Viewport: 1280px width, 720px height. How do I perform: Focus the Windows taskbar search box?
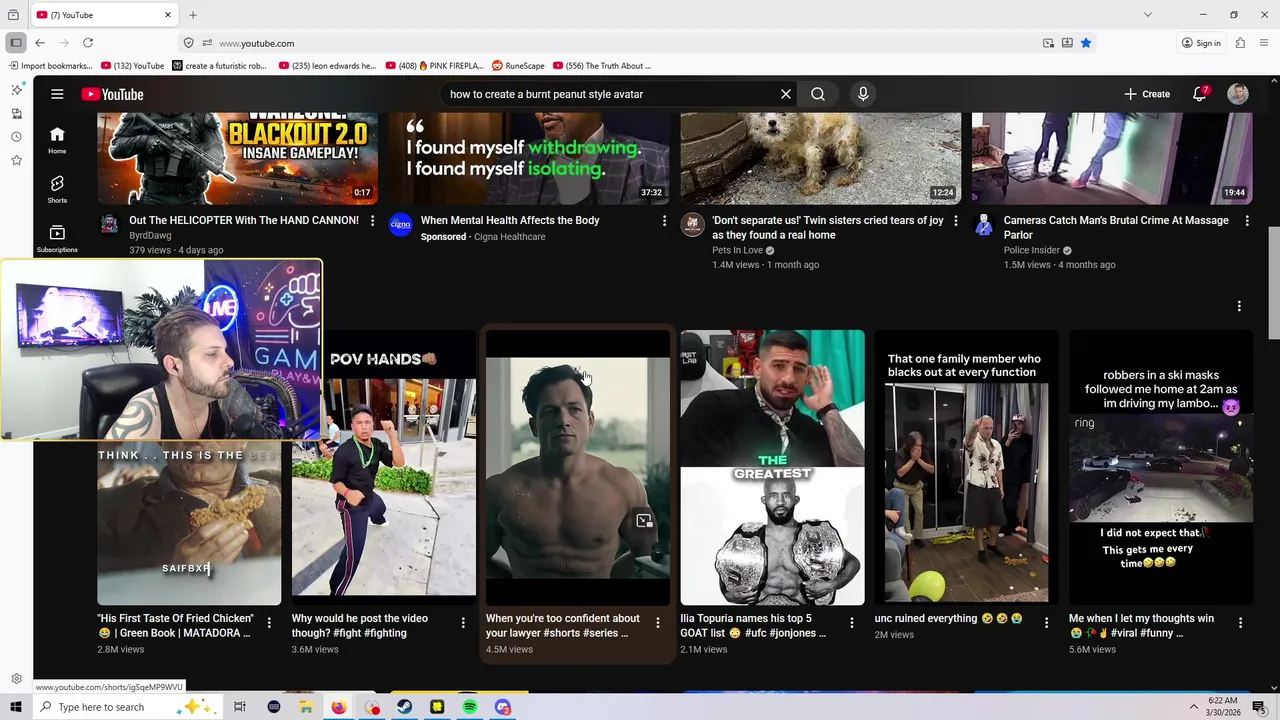pyautogui.click(x=130, y=707)
